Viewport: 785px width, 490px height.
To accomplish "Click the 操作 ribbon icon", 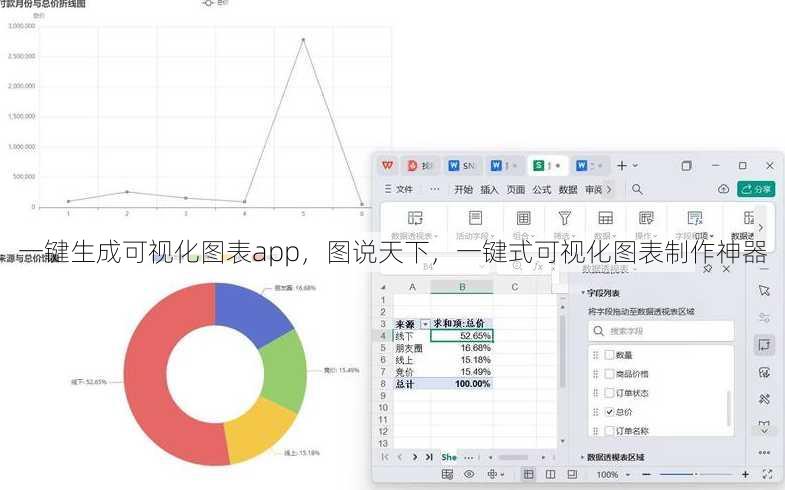I will tap(646, 218).
